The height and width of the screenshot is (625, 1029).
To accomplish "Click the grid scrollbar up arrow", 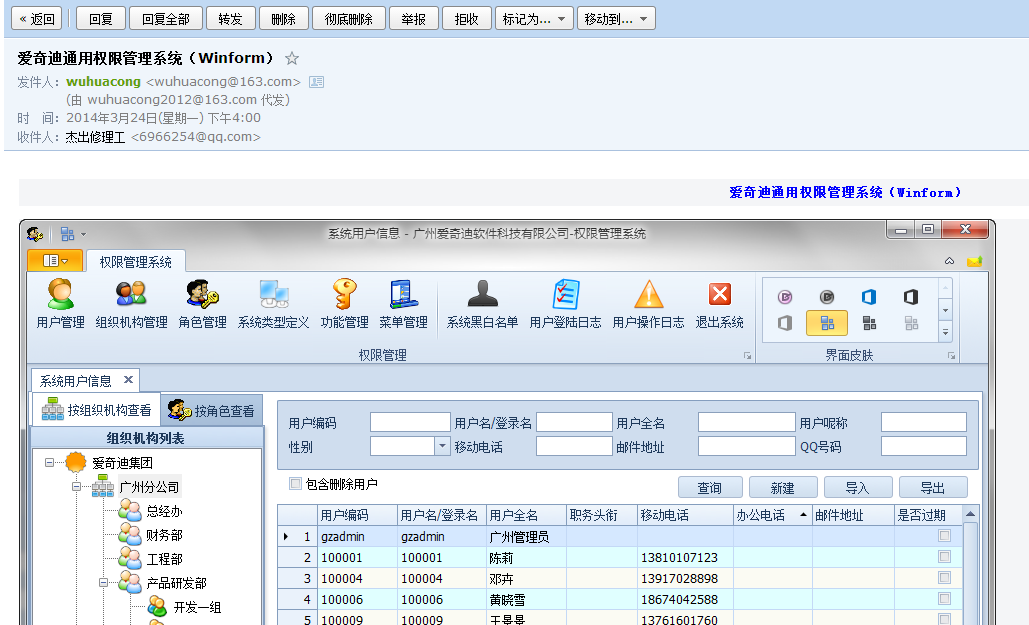I will [970, 513].
